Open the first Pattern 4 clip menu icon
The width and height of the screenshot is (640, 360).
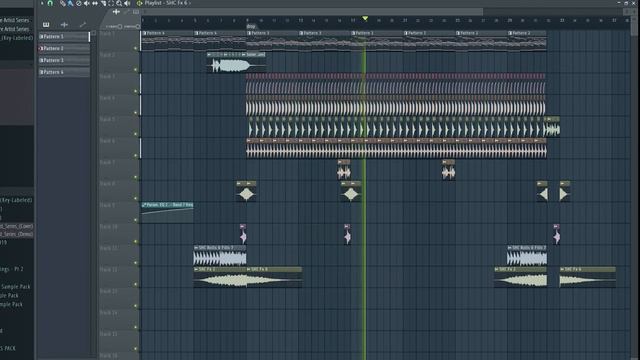coord(144,33)
